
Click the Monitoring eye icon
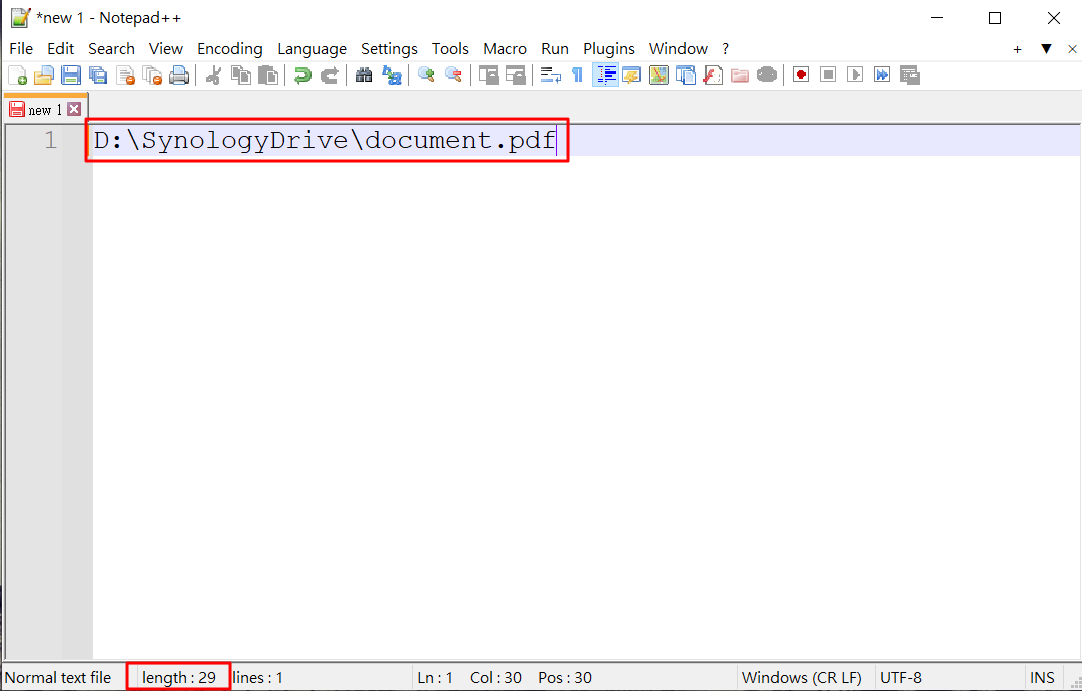point(767,75)
